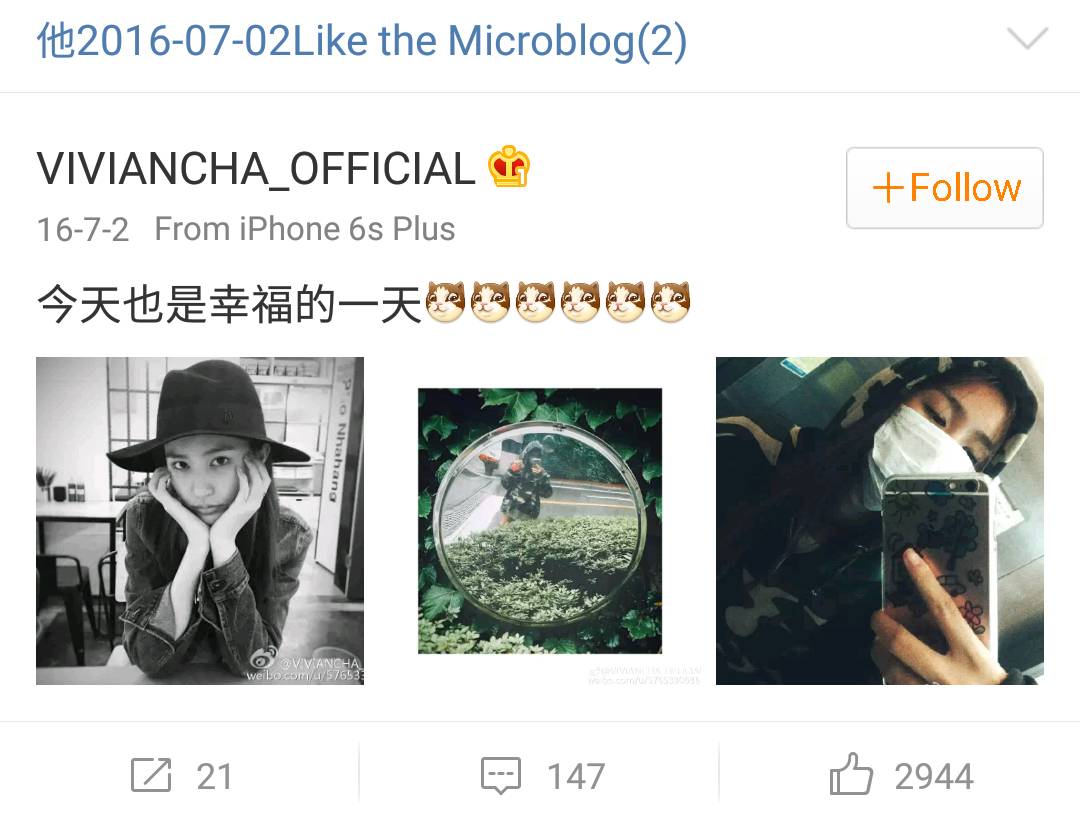Open the round mirror garden photo

coord(540,521)
